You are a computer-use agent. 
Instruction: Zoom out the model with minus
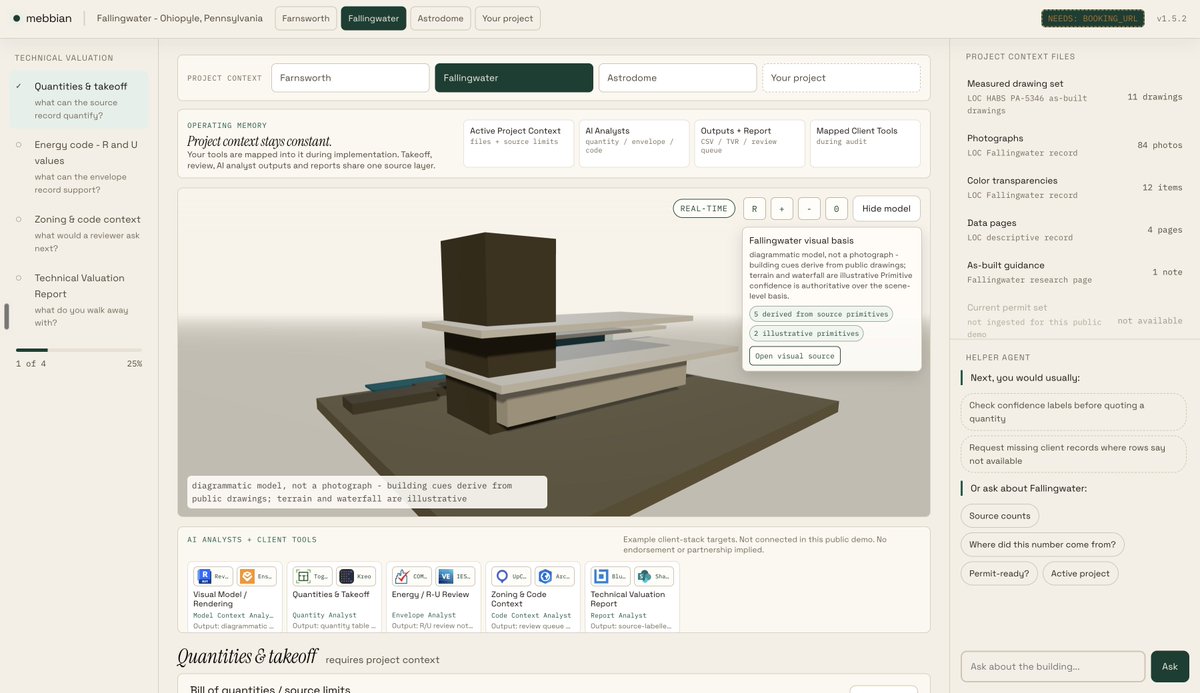tap(810, 208)
